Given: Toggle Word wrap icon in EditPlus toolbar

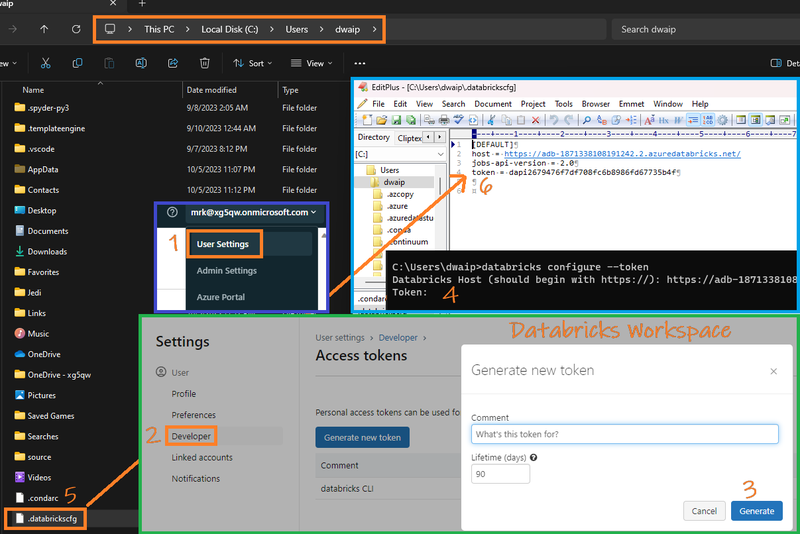Looking at the screenshot, I should pyautogui.click(x=679, y=120).
